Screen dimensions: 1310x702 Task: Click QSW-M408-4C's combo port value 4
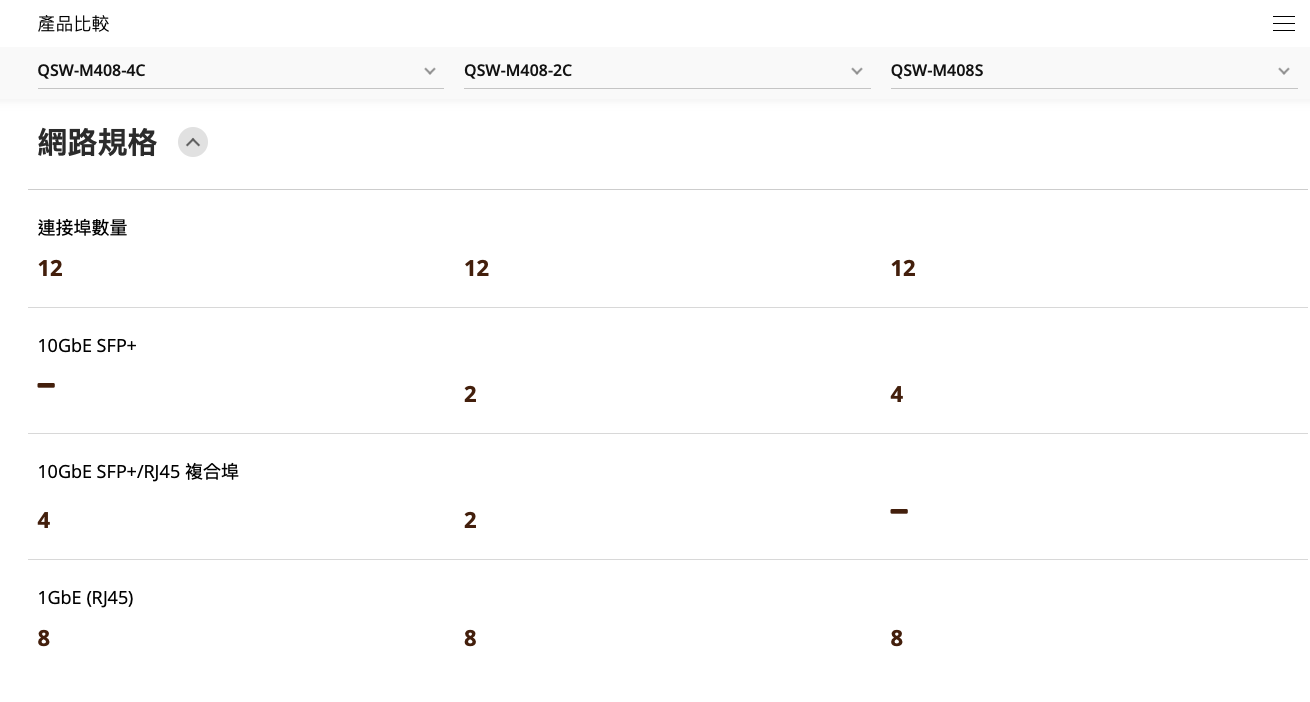44,520
